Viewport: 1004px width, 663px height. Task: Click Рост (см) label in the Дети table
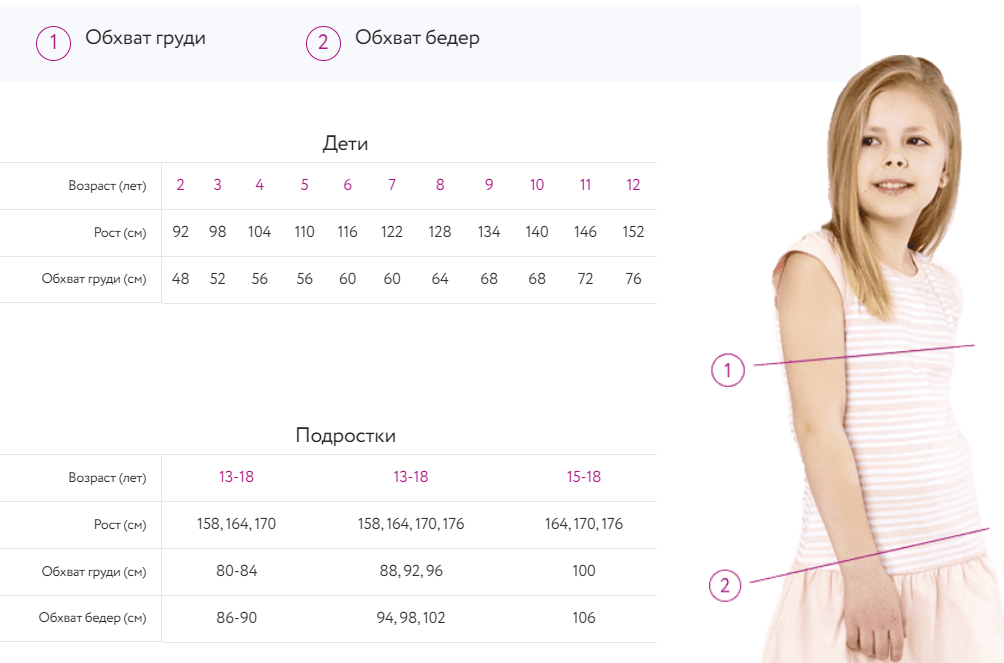coord(120,233)
